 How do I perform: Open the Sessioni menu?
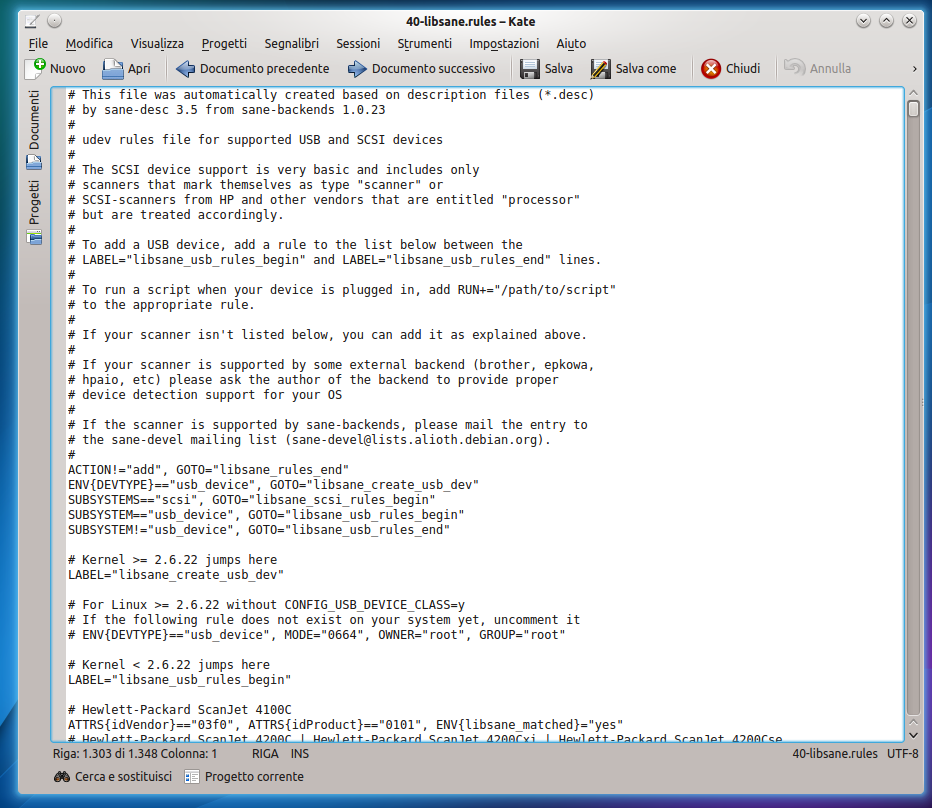(356, 43)
